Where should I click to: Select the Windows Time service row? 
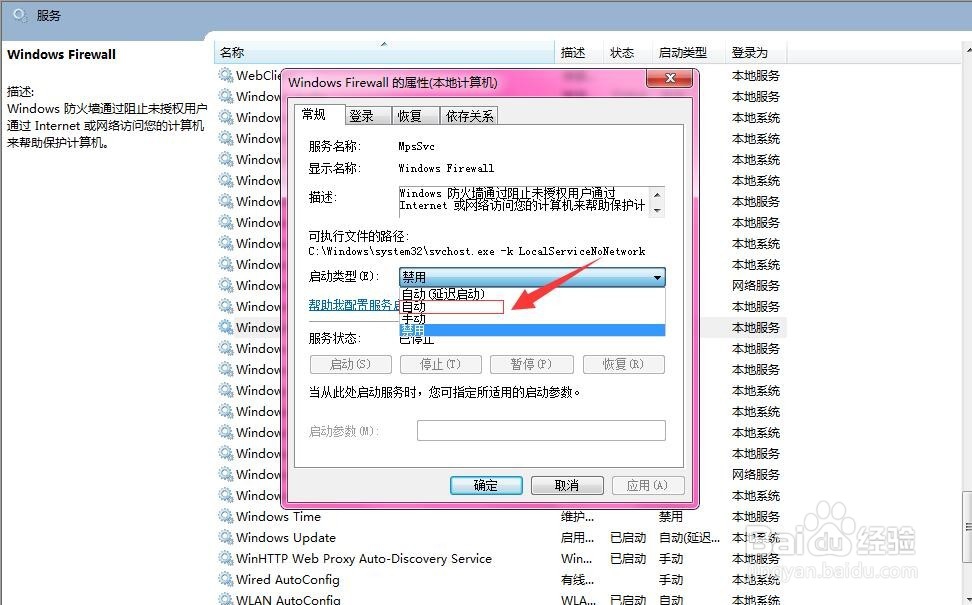click(501, 516)
